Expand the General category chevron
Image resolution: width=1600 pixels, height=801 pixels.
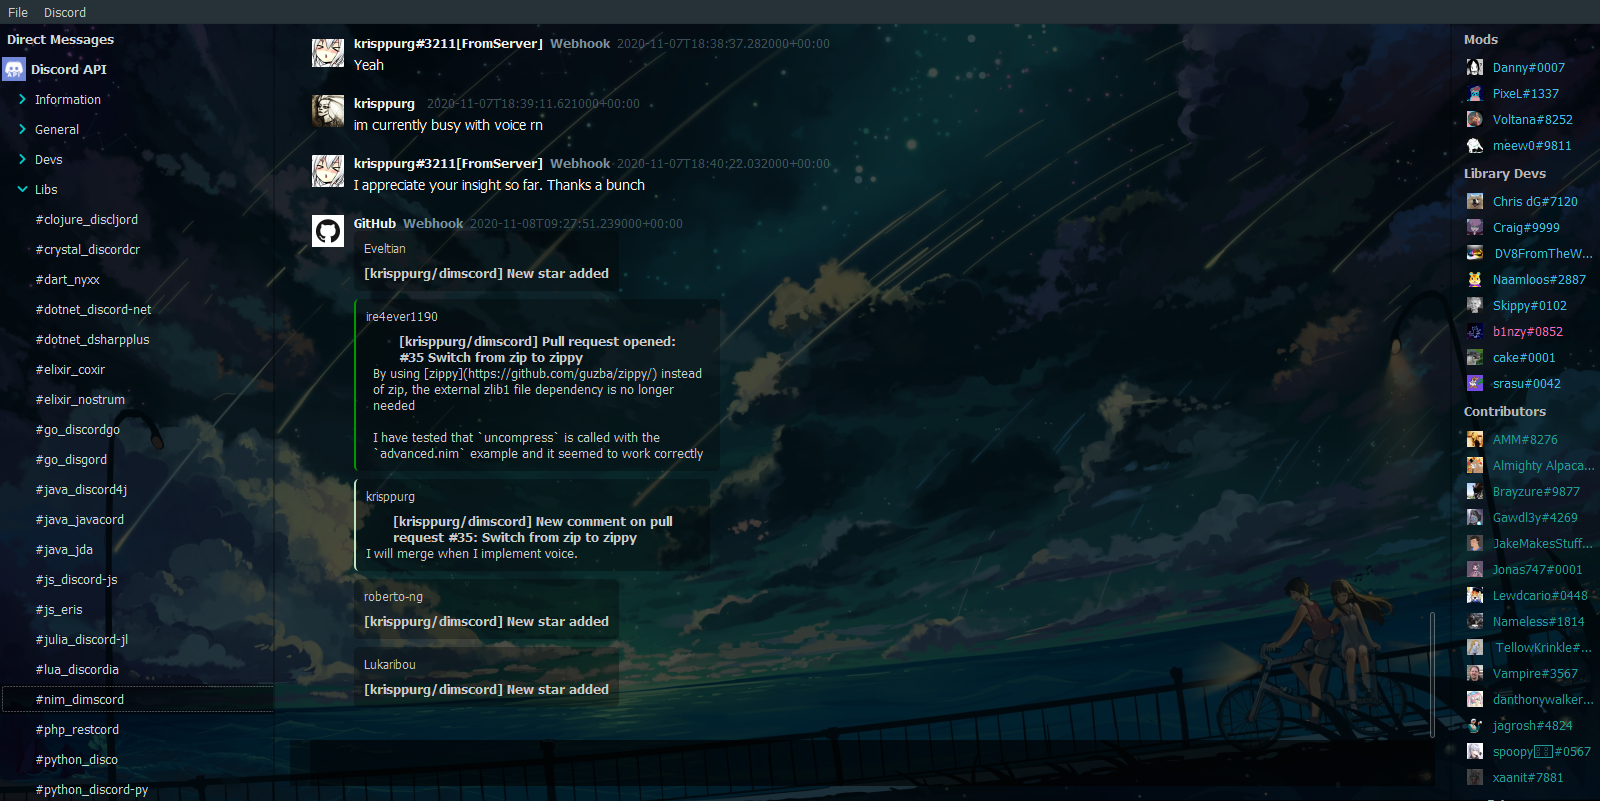(22, 129)
